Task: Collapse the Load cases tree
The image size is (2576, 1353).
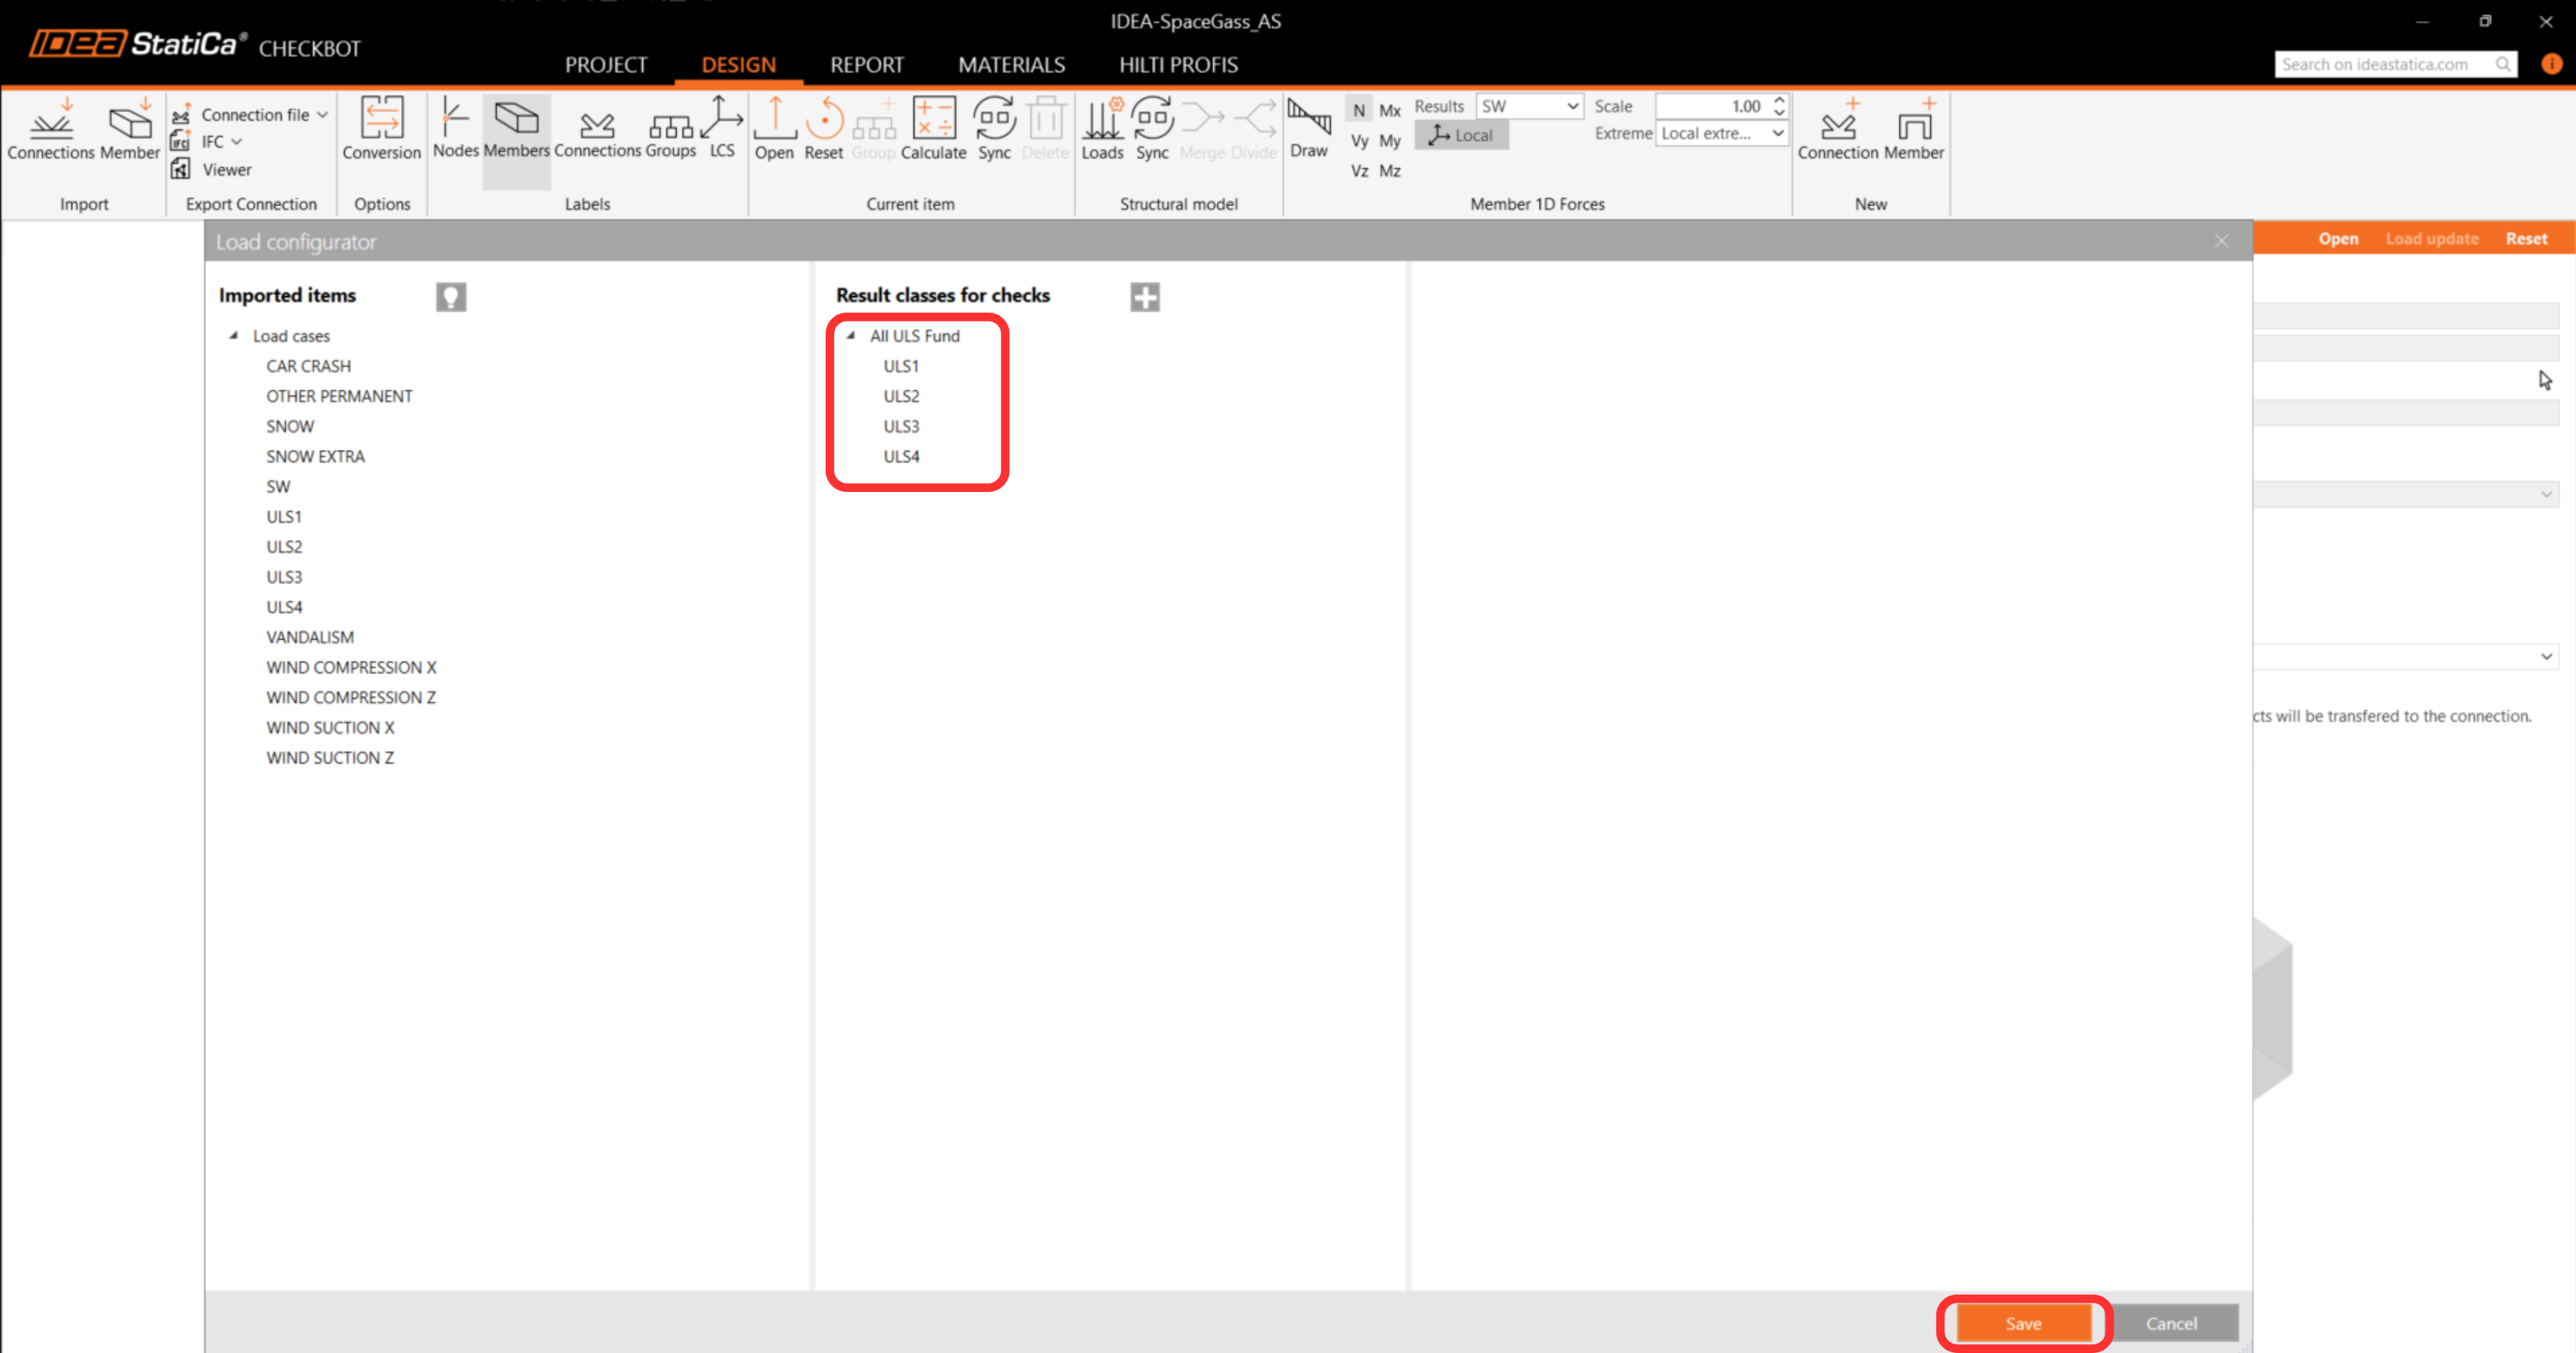Action: point(234,336)
